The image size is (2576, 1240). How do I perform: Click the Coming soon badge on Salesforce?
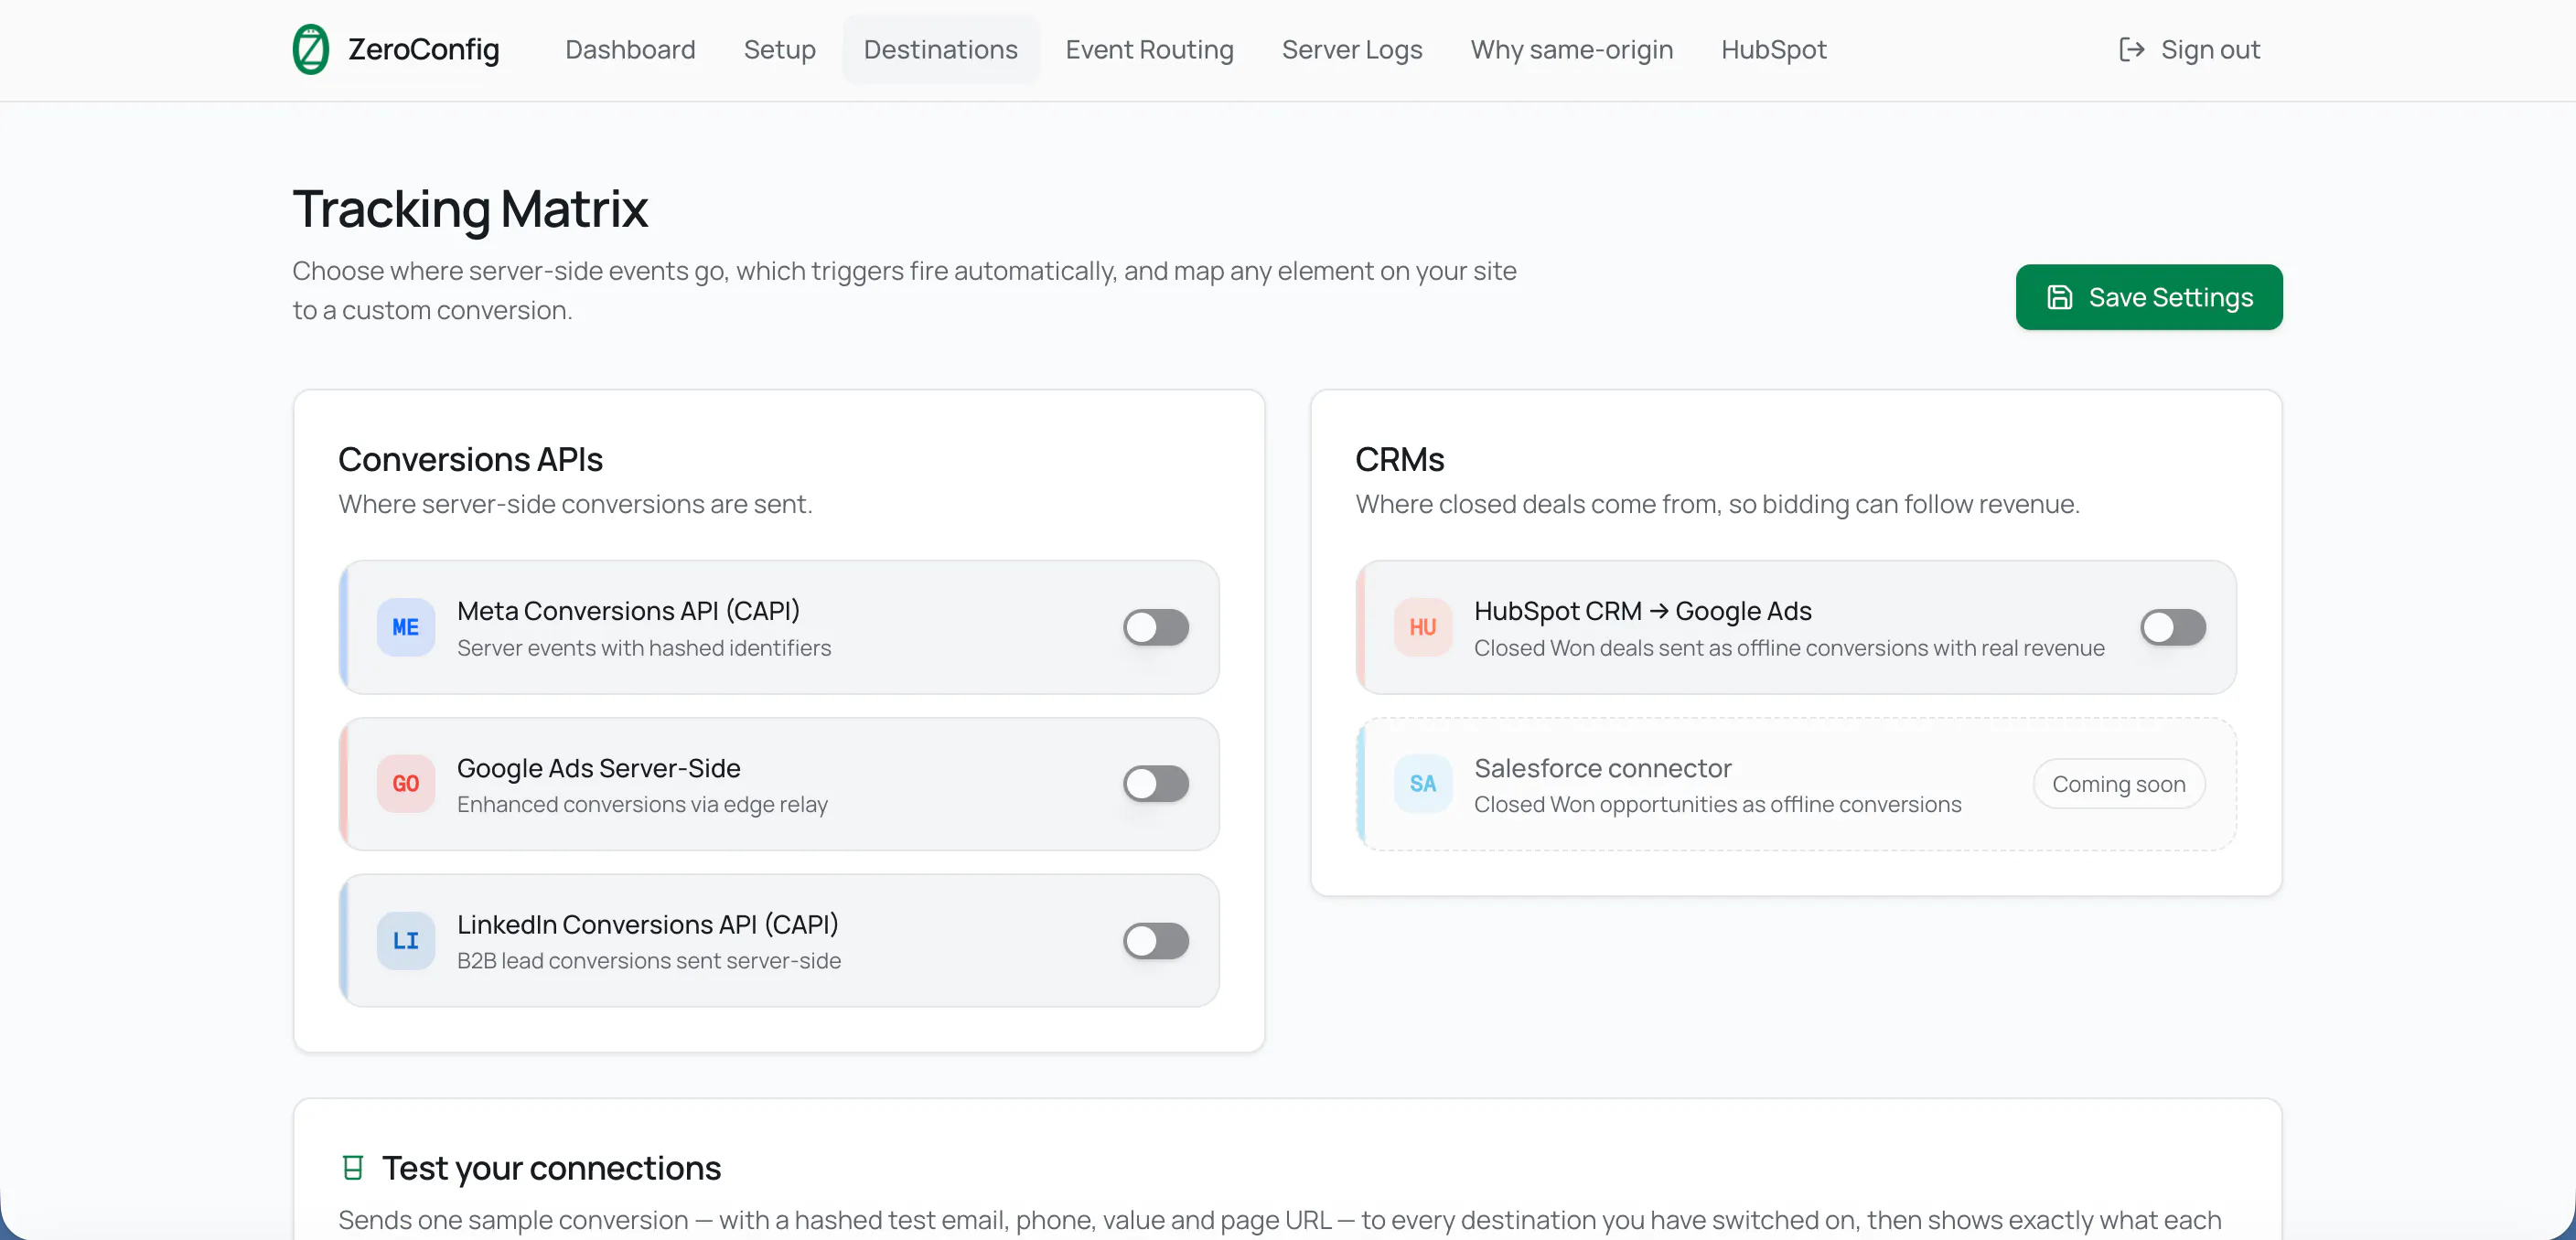click(2119, 784)
